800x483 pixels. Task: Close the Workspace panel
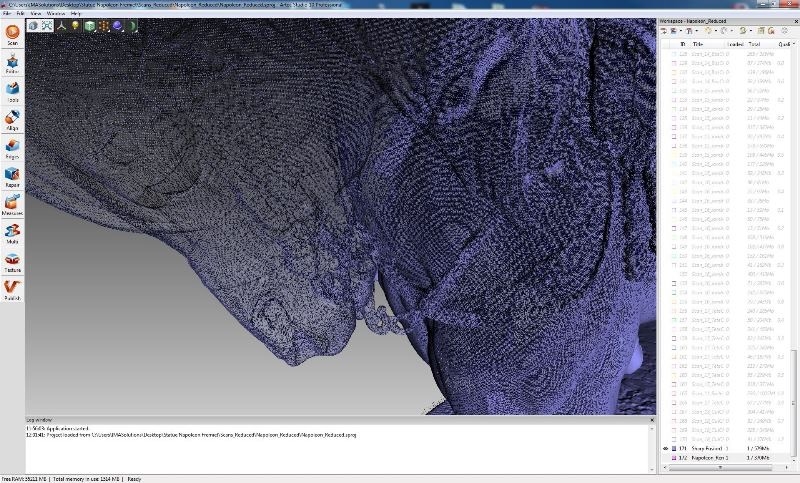point(796,21)
